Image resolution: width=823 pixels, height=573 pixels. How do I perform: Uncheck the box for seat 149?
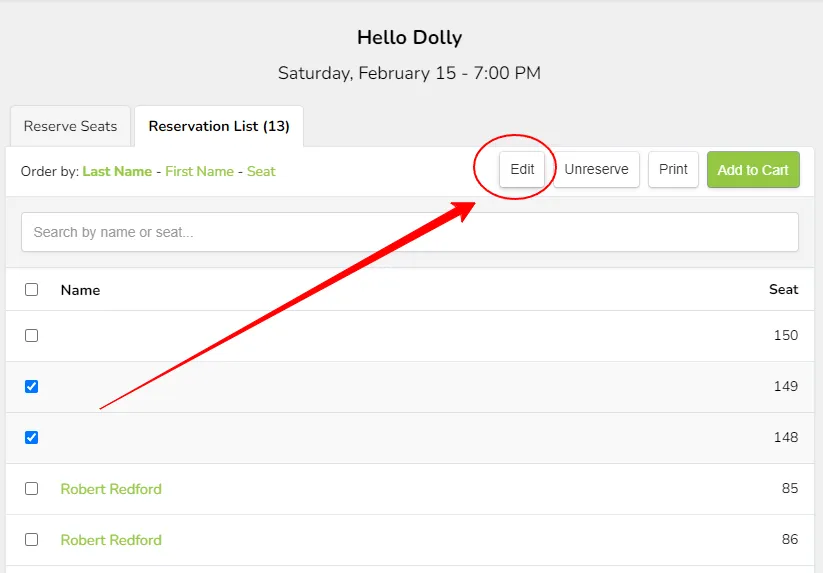coord(31,387)
